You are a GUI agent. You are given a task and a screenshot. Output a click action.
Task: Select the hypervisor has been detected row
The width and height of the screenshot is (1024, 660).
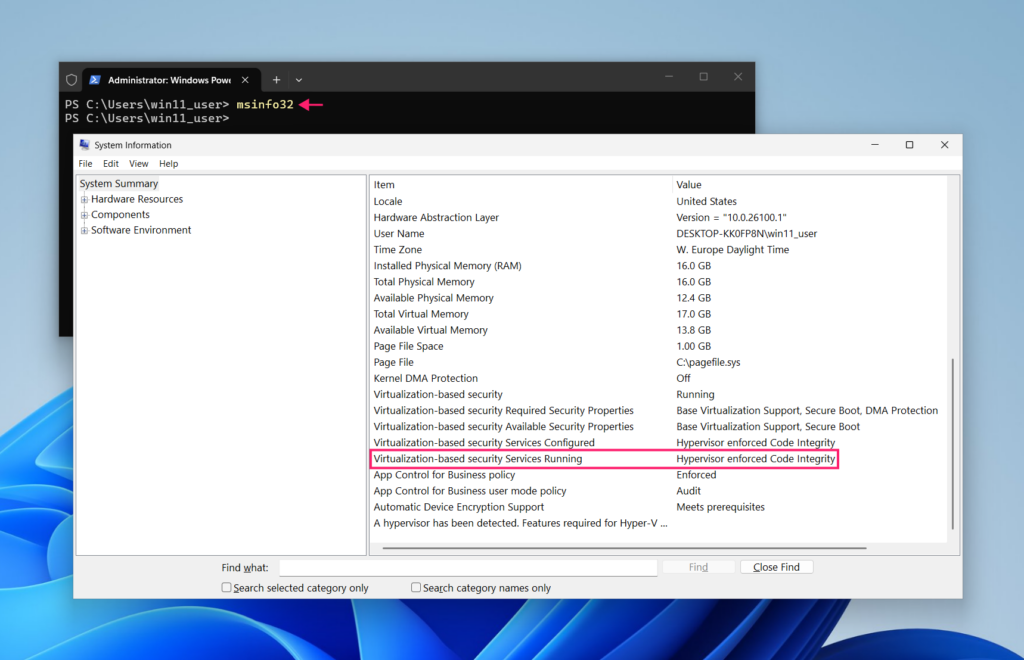click(658, 524)
